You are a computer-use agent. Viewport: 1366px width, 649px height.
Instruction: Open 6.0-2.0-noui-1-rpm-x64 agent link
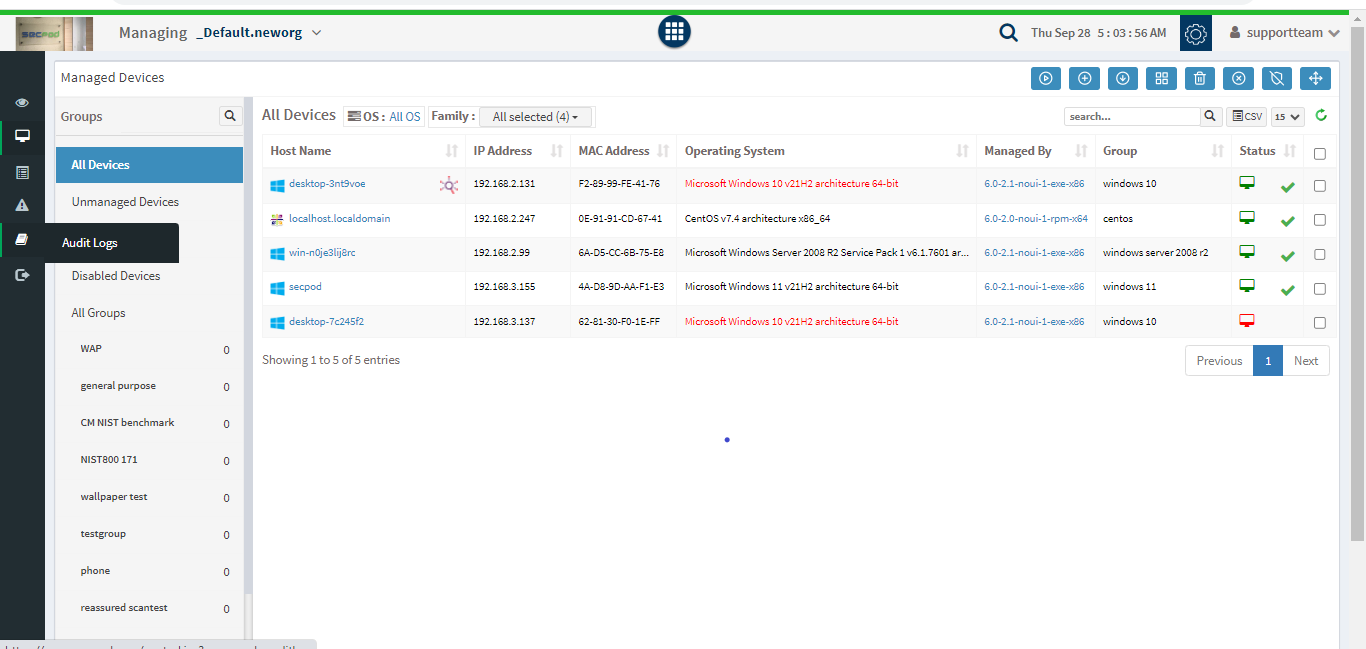coord(1036,218)
